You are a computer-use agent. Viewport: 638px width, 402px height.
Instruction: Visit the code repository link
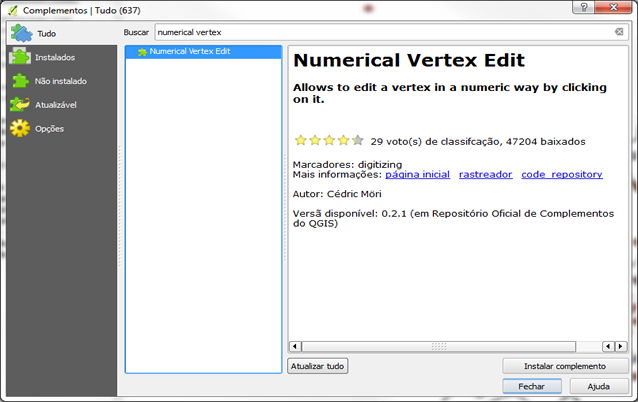(x=561, y=174)
